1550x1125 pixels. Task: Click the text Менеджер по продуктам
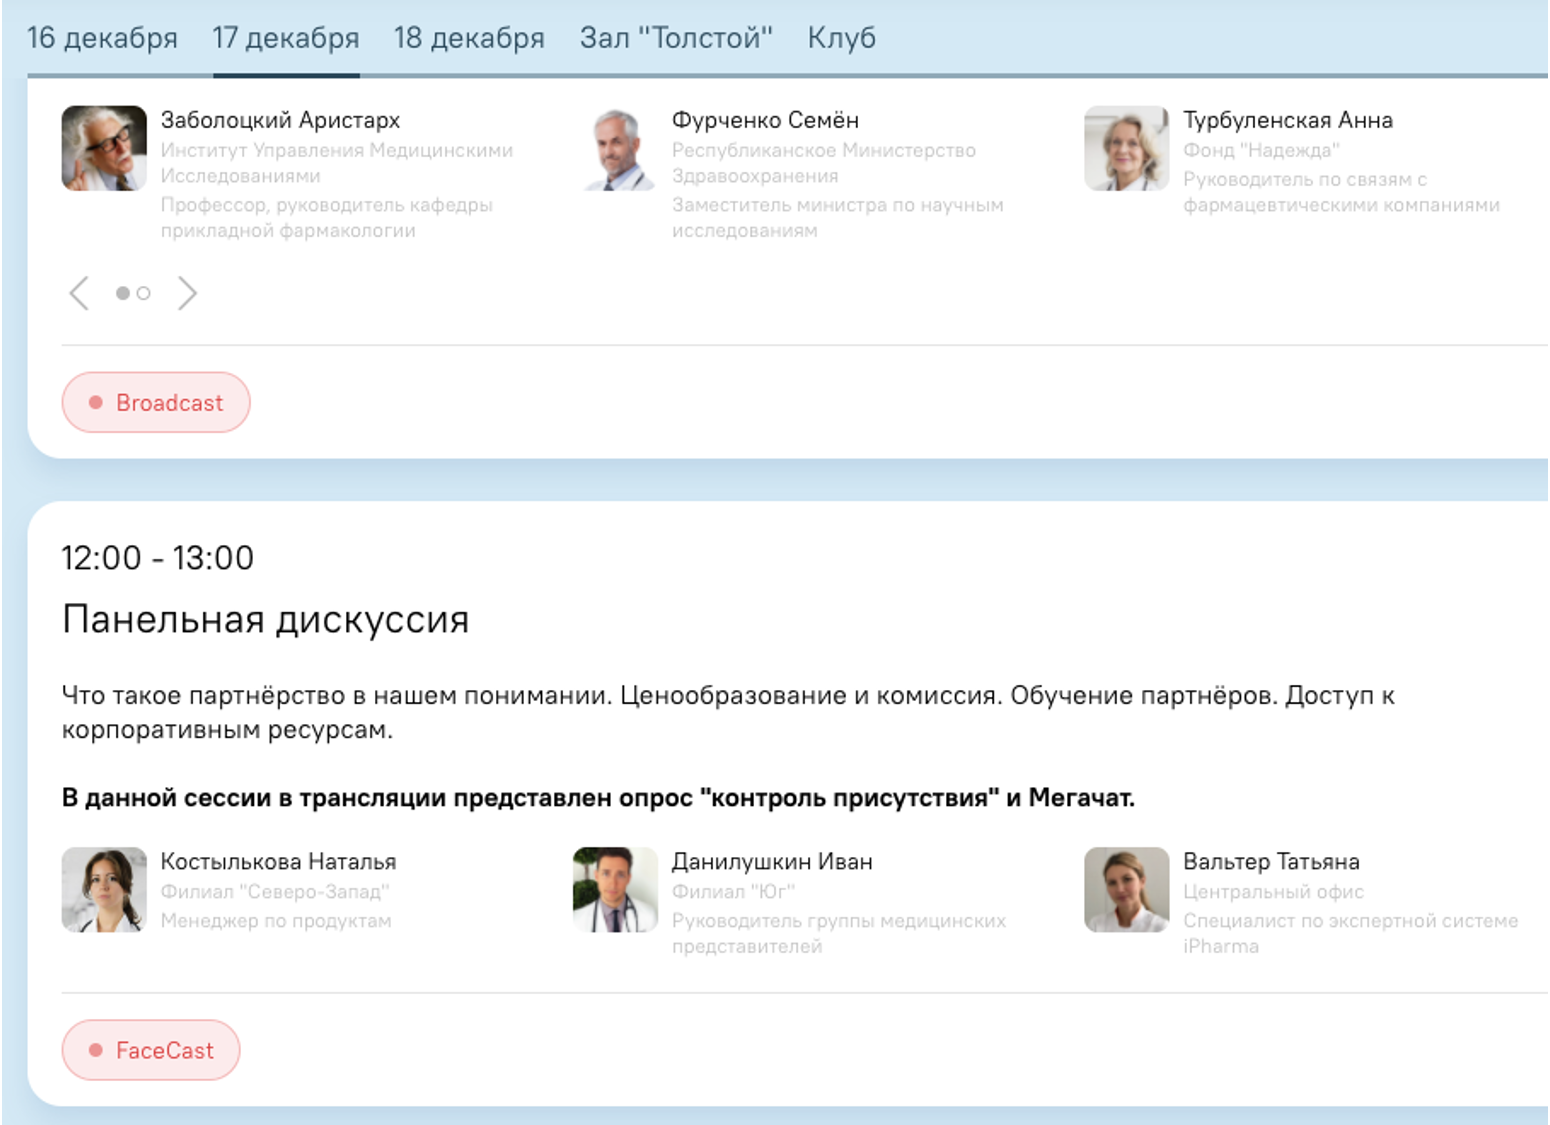click(x=276, y=921)
